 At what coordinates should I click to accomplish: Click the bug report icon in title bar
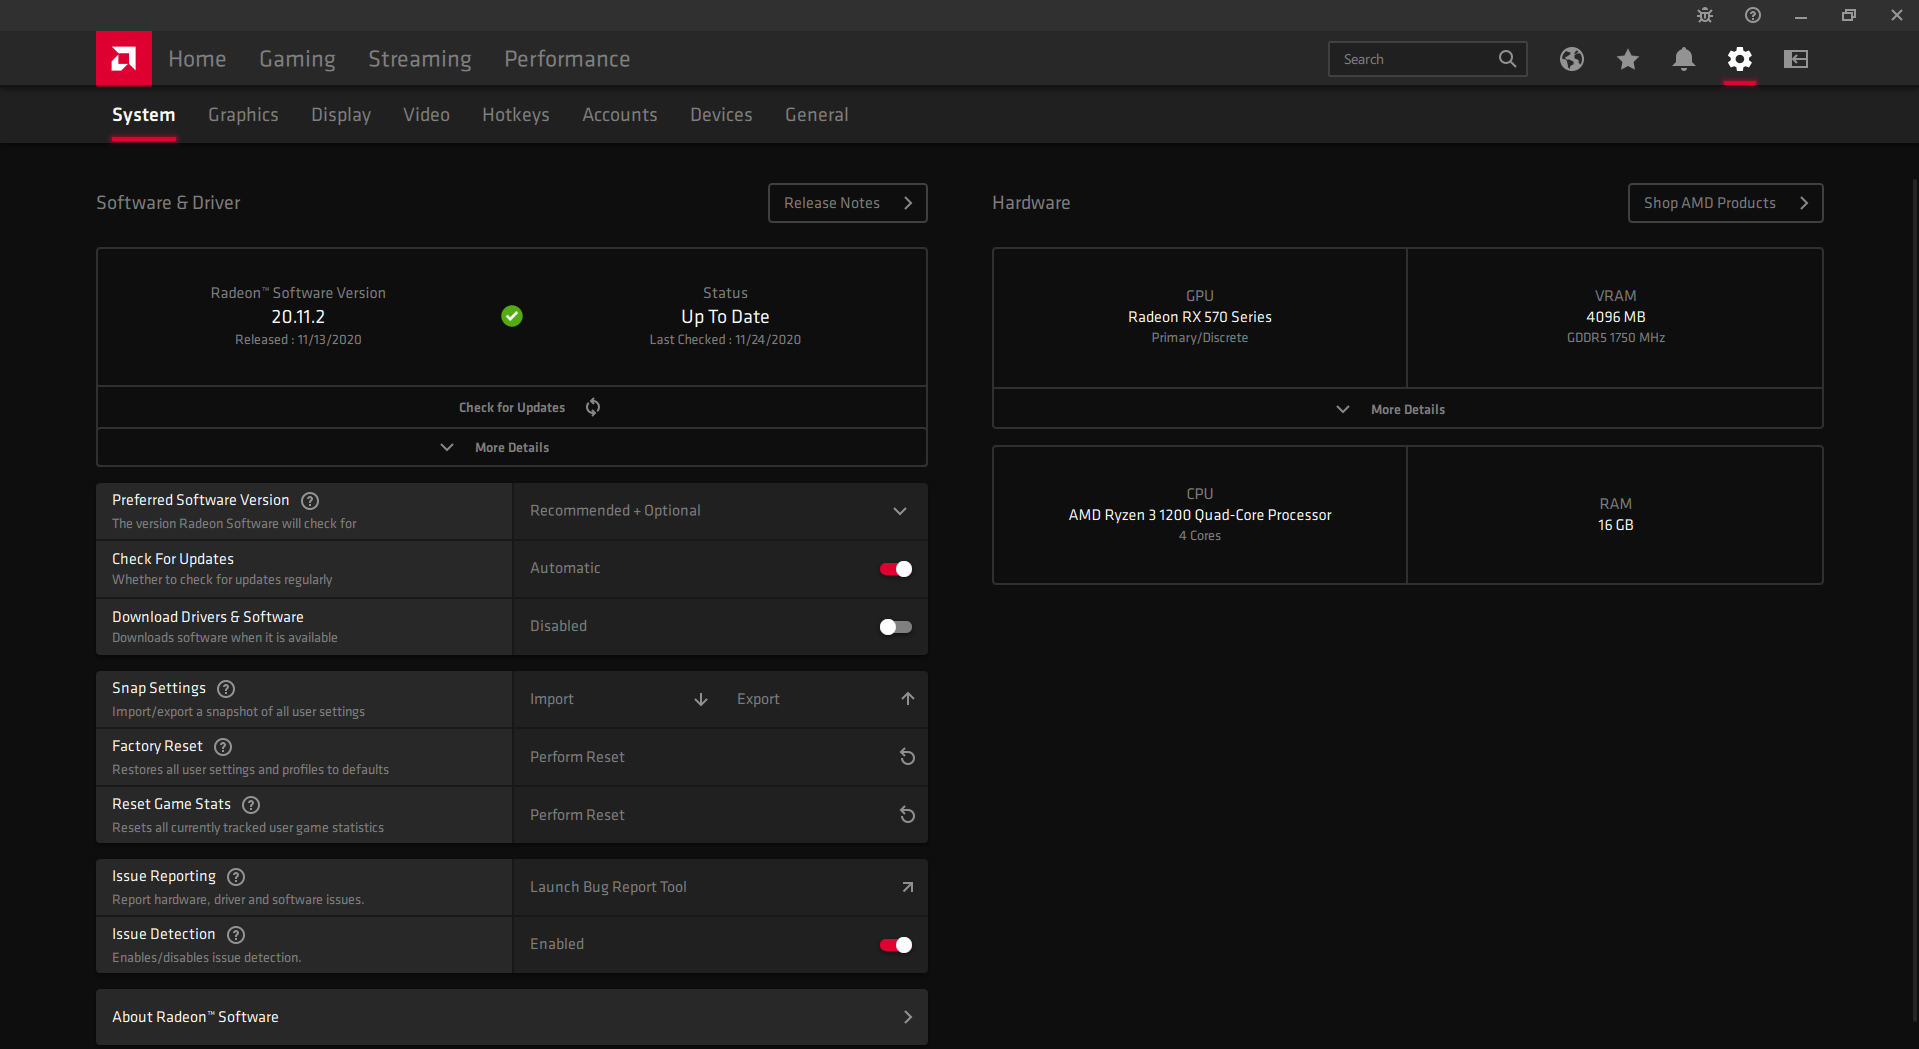coord(1705,15)
